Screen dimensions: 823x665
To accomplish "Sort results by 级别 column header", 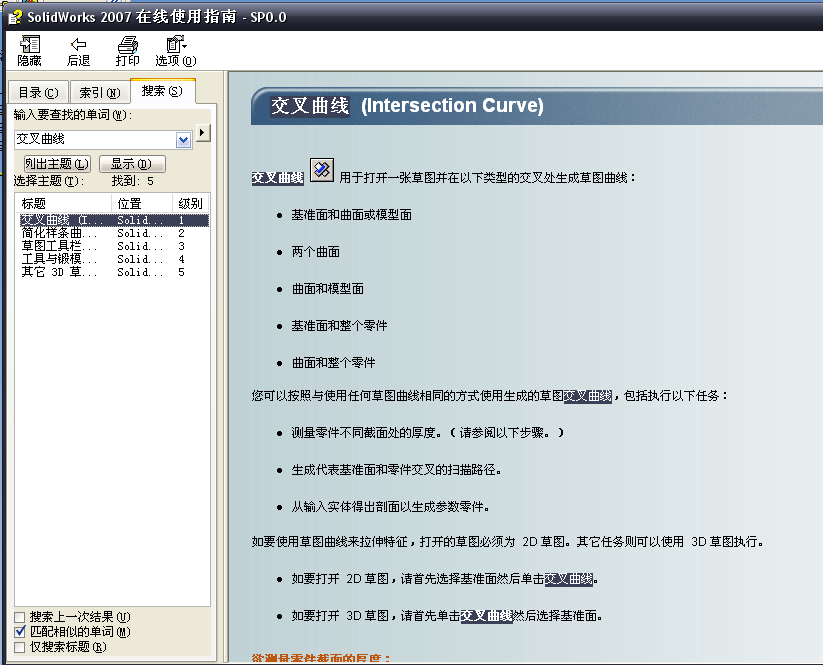I will pos(191,203).
